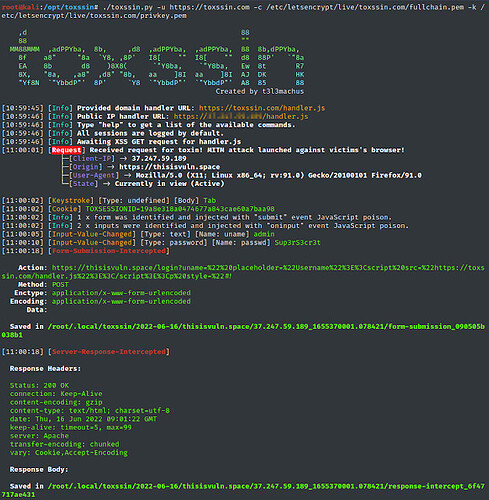Select the Enctype value application/x-www-form-urlencoded

tap(121, 293)
